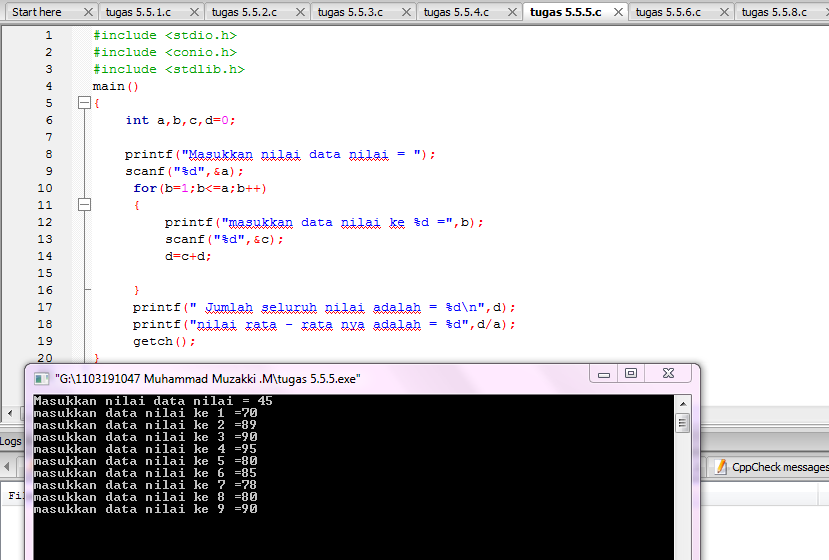Open the tugas 5.5.1.c tab
Screen dimensions: 829x560
click(x=138, y=12)
